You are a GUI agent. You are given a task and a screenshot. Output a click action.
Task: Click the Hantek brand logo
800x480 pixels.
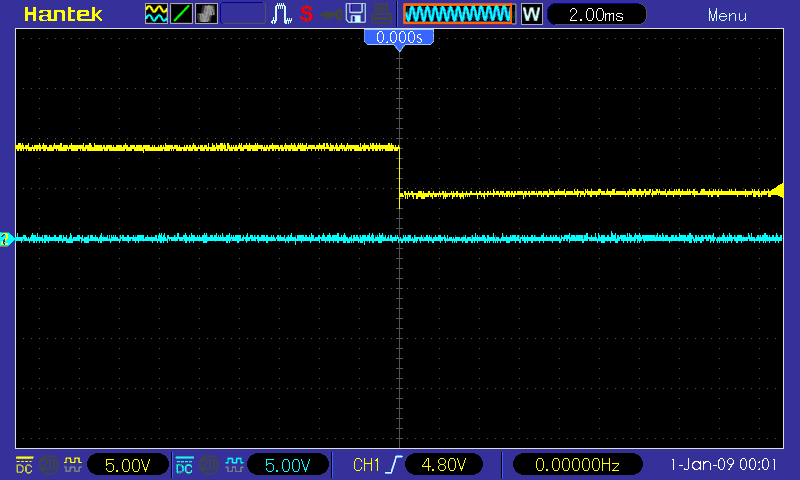63,14
